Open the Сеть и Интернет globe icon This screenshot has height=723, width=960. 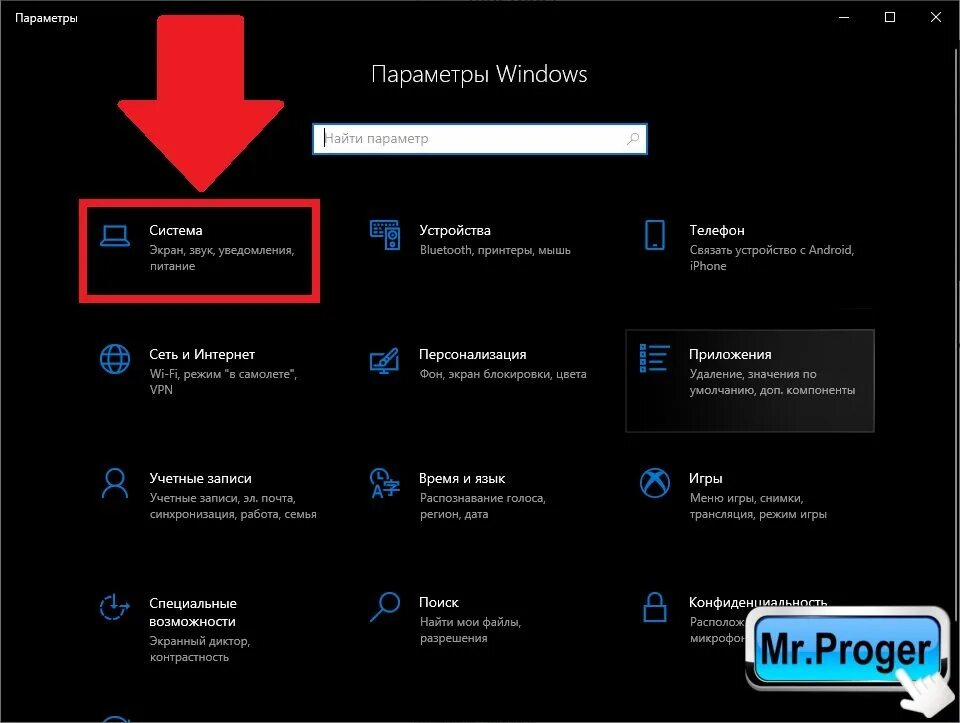114,359
